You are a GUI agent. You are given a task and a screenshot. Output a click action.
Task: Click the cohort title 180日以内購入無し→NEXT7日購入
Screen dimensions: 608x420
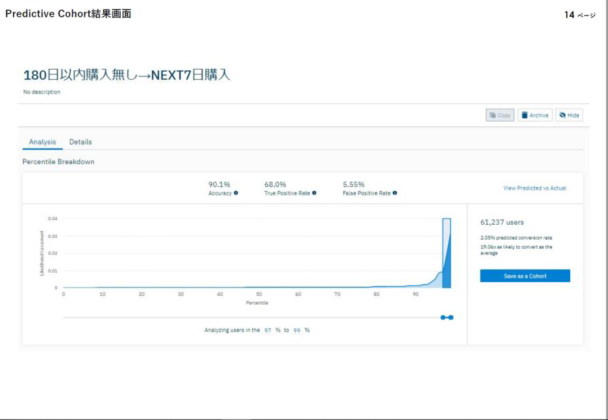tap(126, 75)
